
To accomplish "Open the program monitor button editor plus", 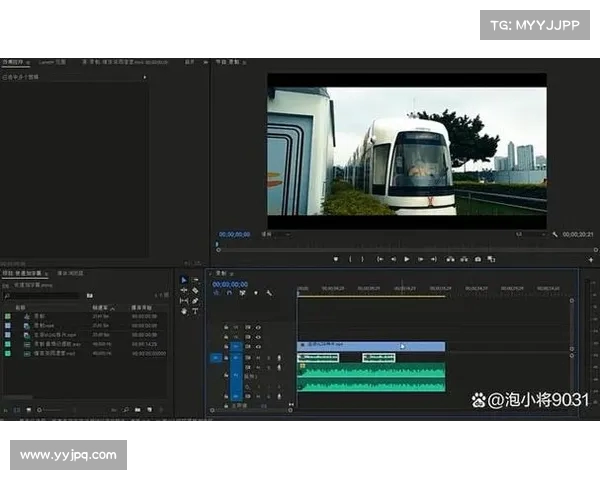I will coord(591,260).
